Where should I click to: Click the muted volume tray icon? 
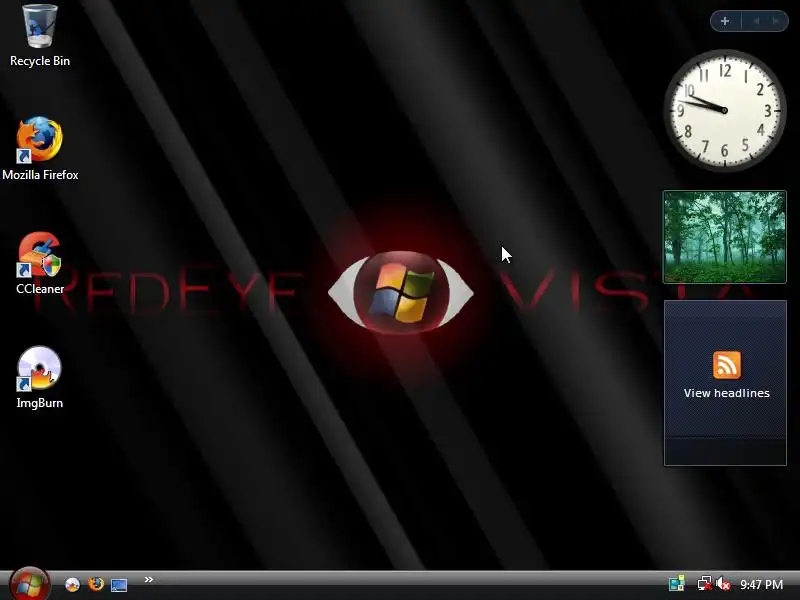coord(723,584)
